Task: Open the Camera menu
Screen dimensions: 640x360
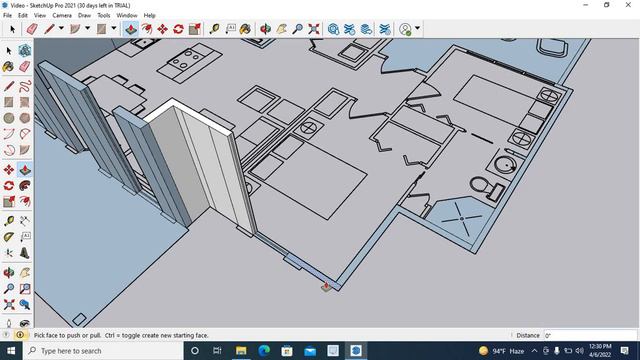Action: coord(62,16)
